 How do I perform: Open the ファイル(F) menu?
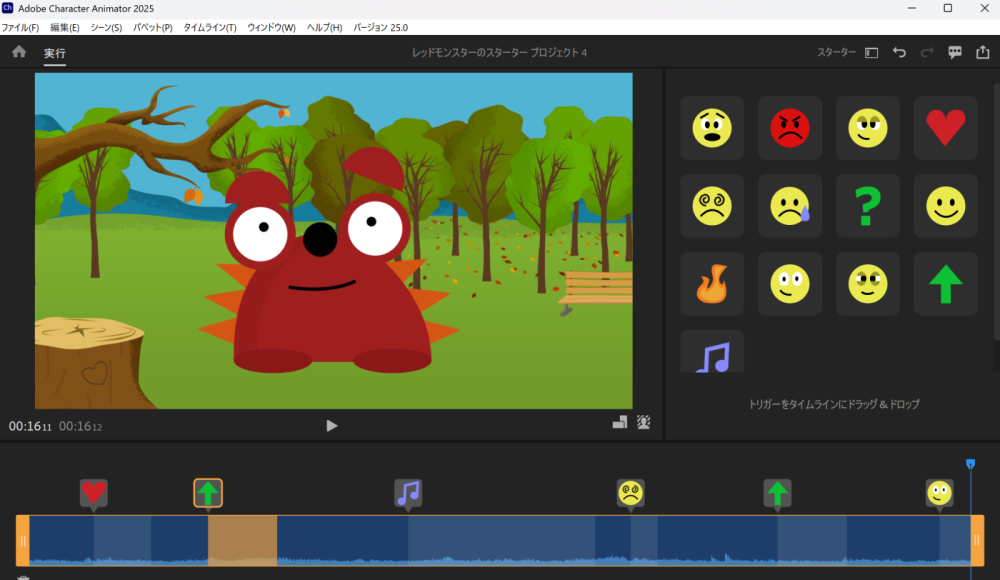[20, 27]
